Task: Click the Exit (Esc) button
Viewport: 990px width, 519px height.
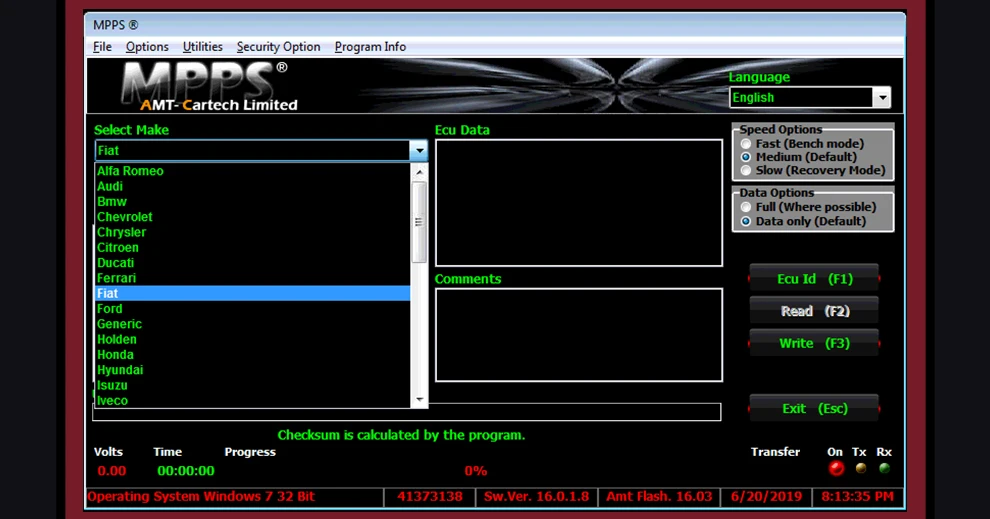Action: tap(814, 409)
